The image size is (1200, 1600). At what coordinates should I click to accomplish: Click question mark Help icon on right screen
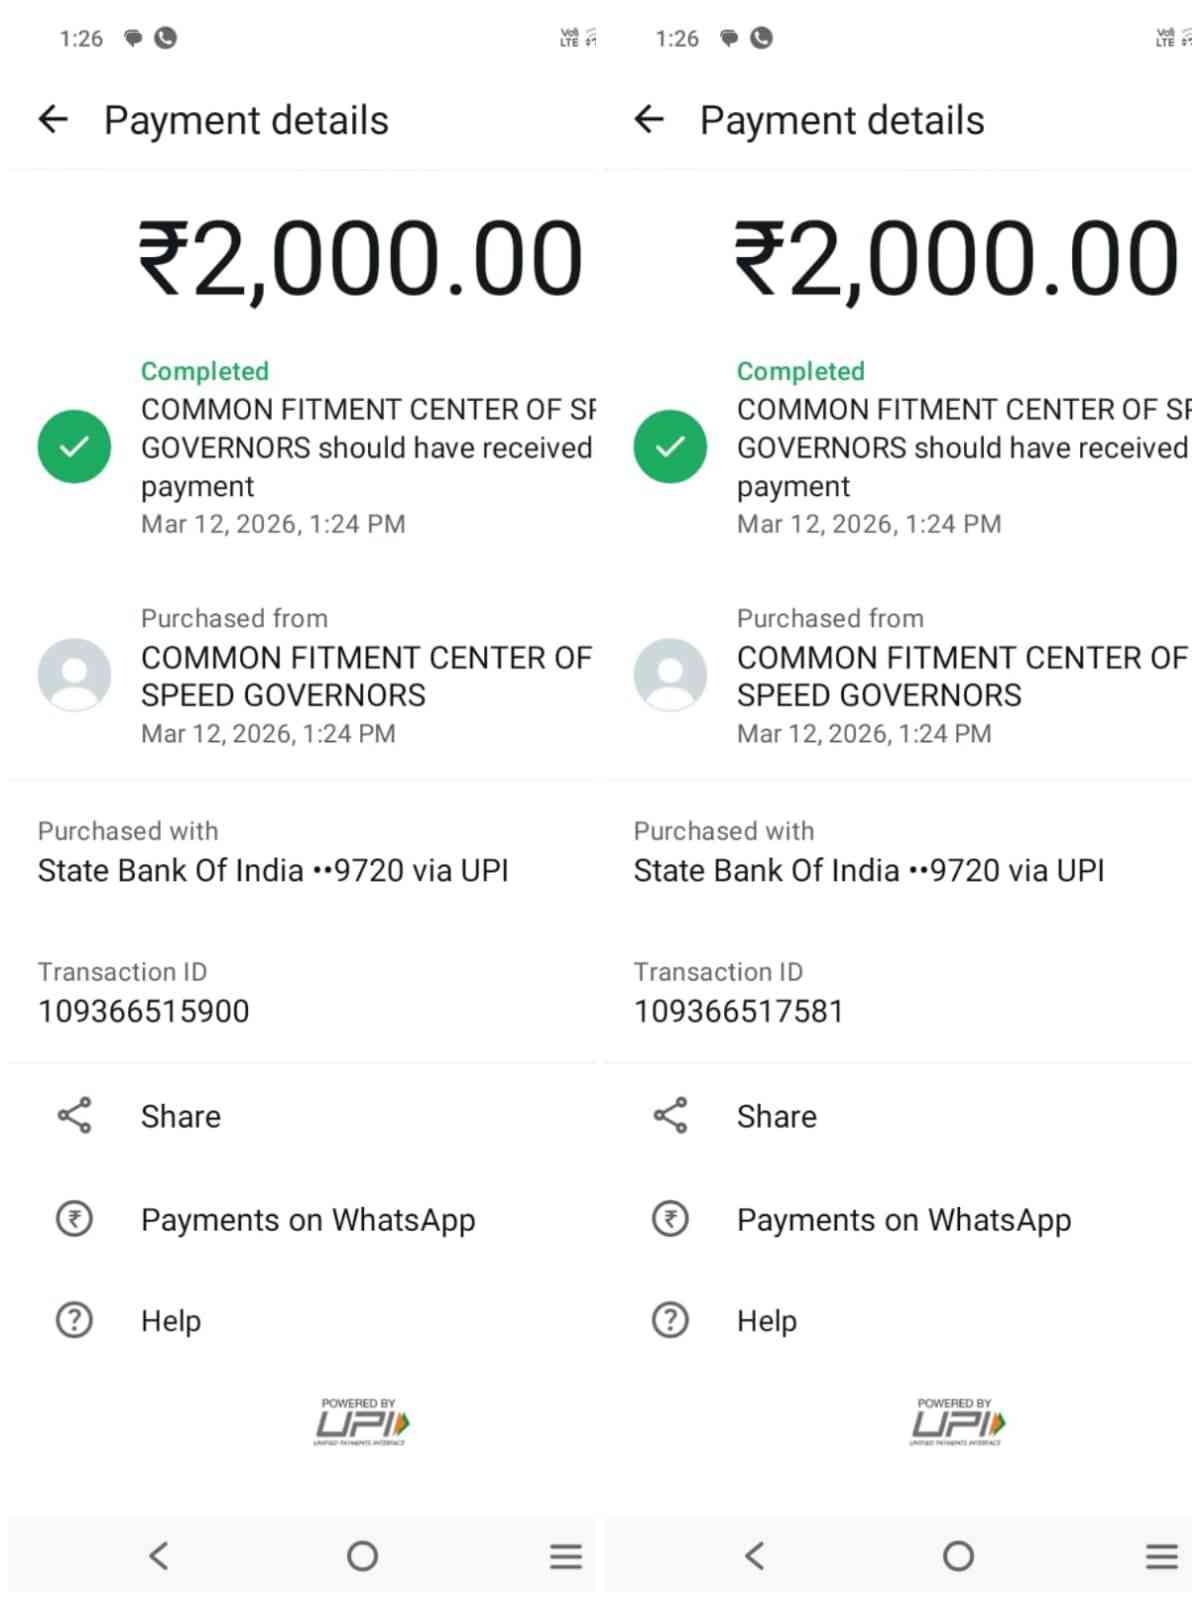click(670, 1320)
